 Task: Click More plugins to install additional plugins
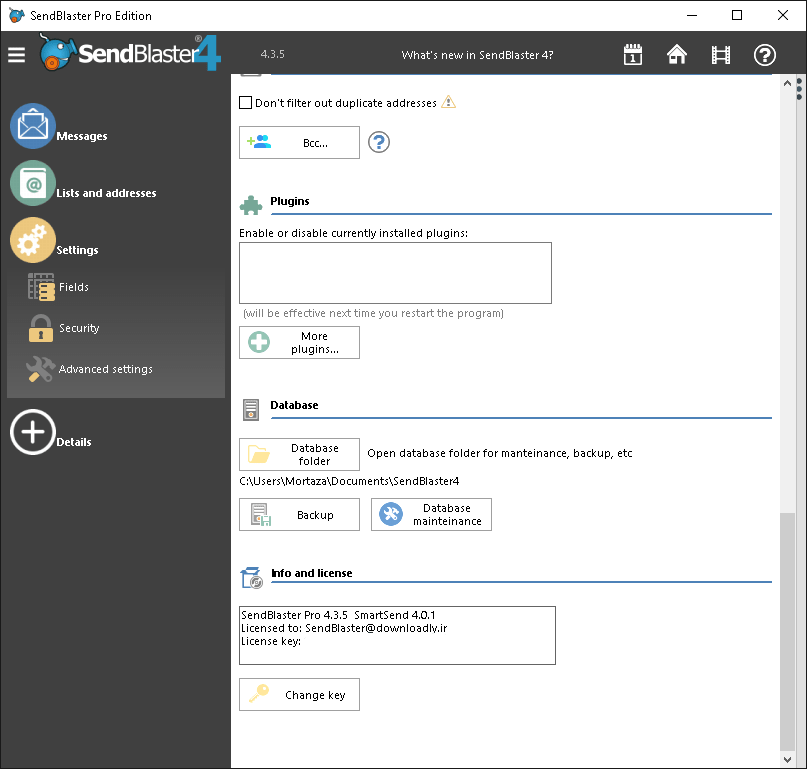[x=299, y=342]
